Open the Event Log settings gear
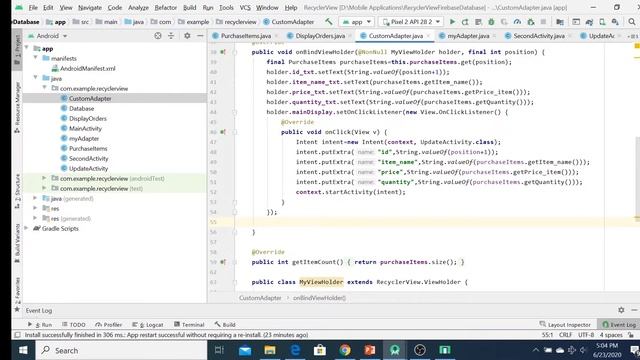 tap(621, 310)
